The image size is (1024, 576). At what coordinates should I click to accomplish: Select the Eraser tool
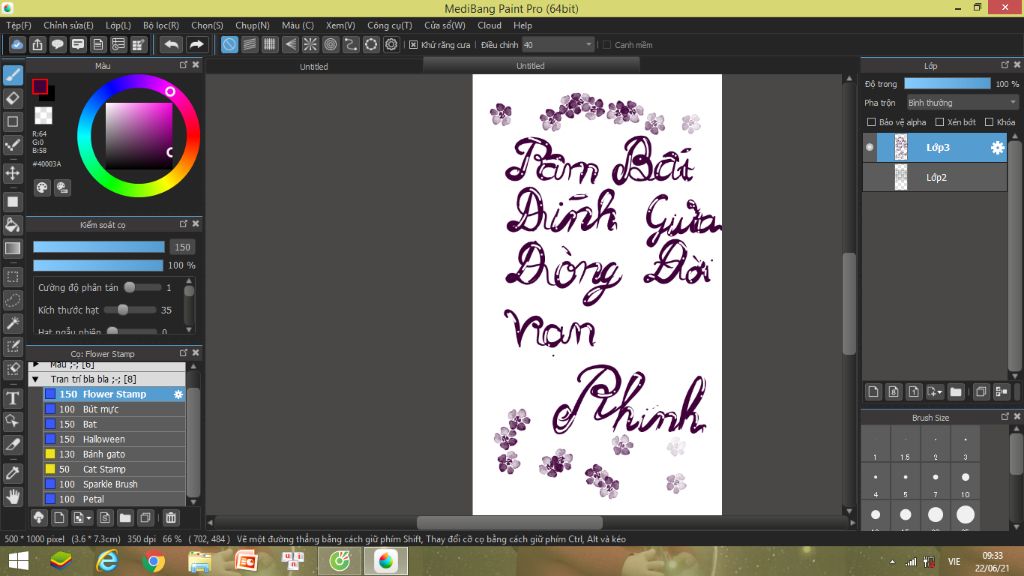pos(12,99)
